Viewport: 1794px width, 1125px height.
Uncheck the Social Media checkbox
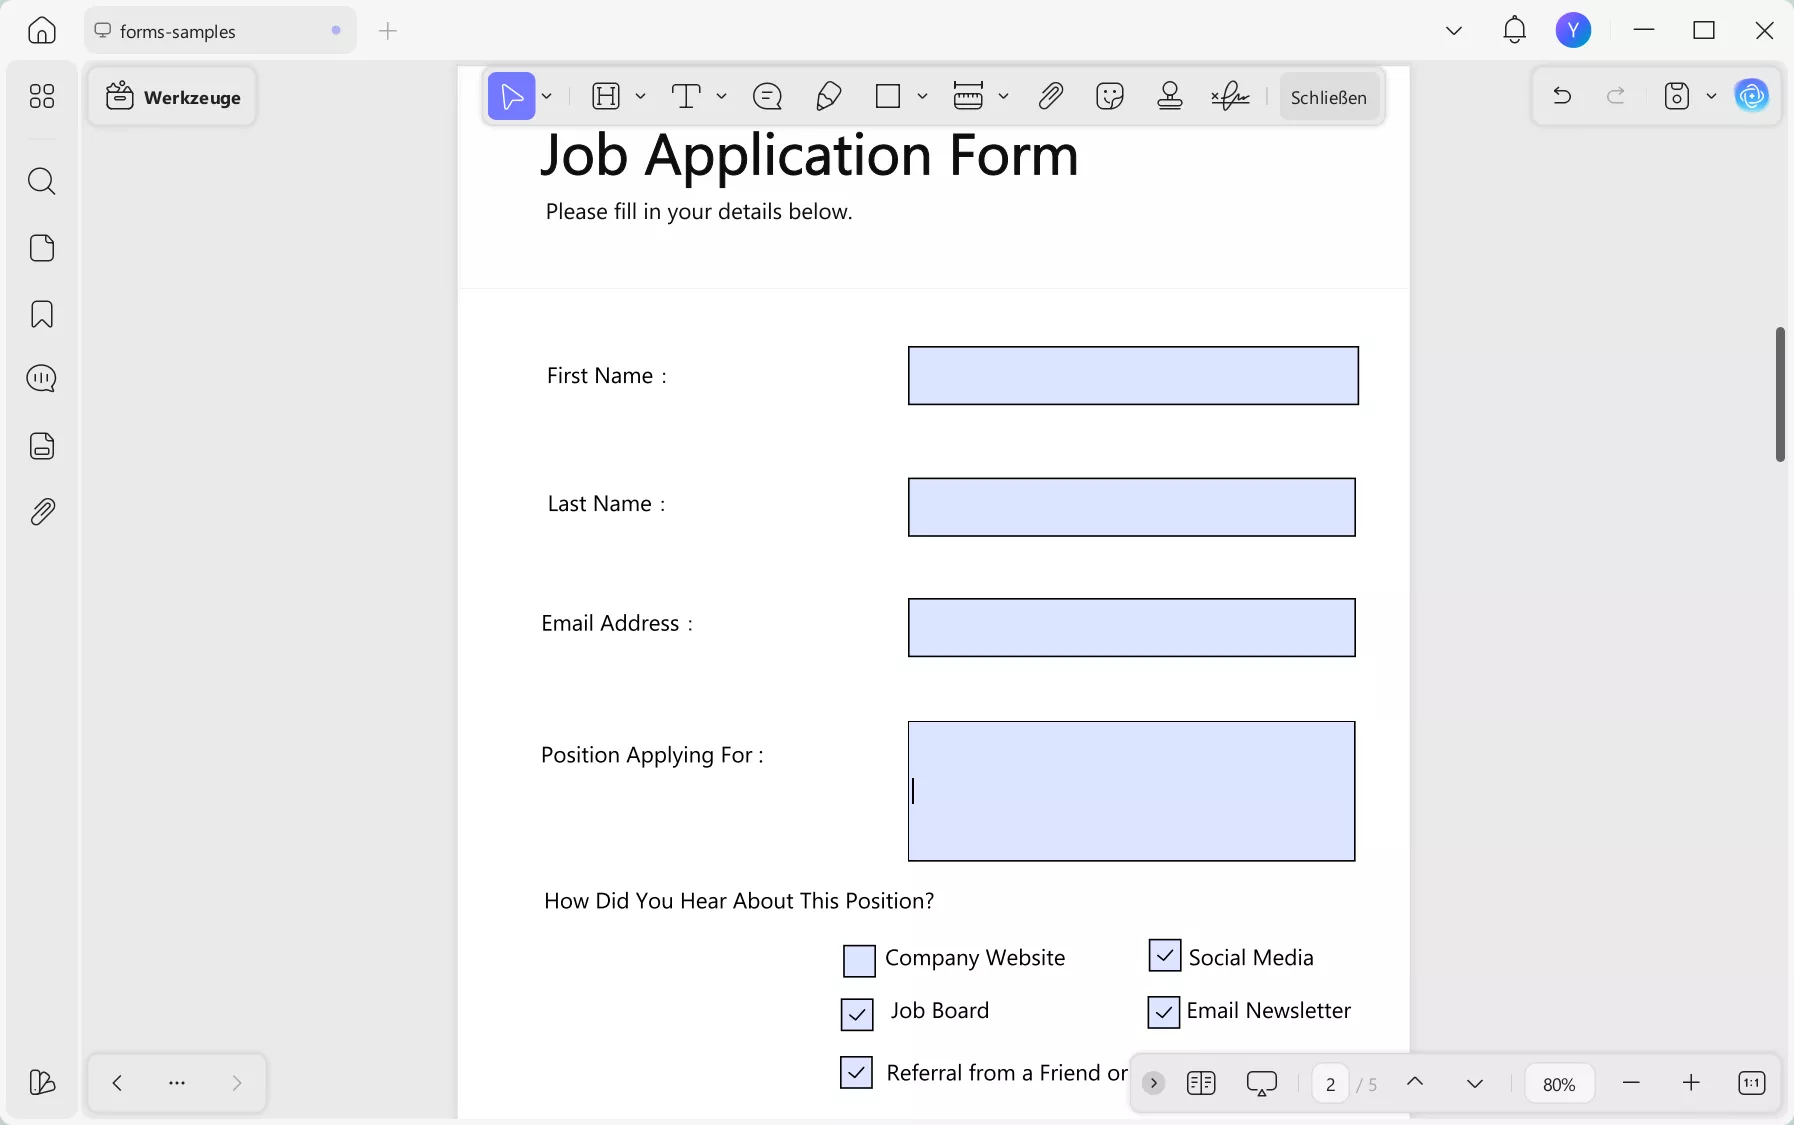pos(1163,956)
